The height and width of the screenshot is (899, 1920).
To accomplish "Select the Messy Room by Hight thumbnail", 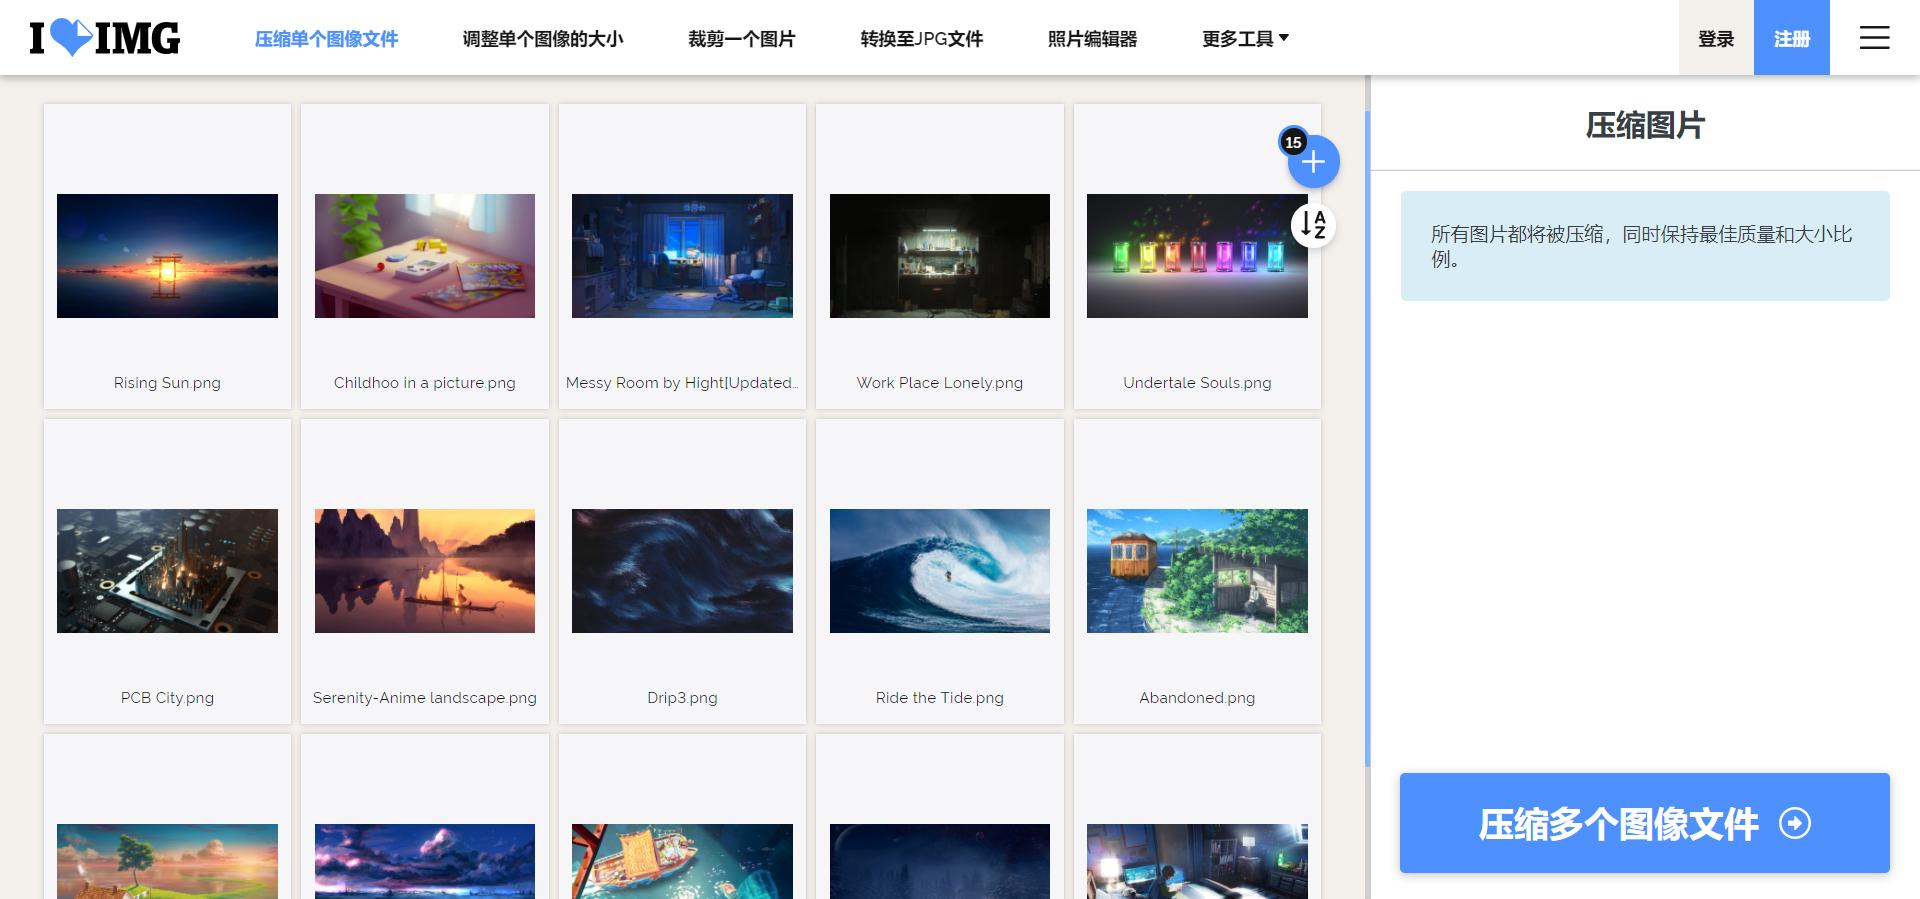I will tap(682, 256).
